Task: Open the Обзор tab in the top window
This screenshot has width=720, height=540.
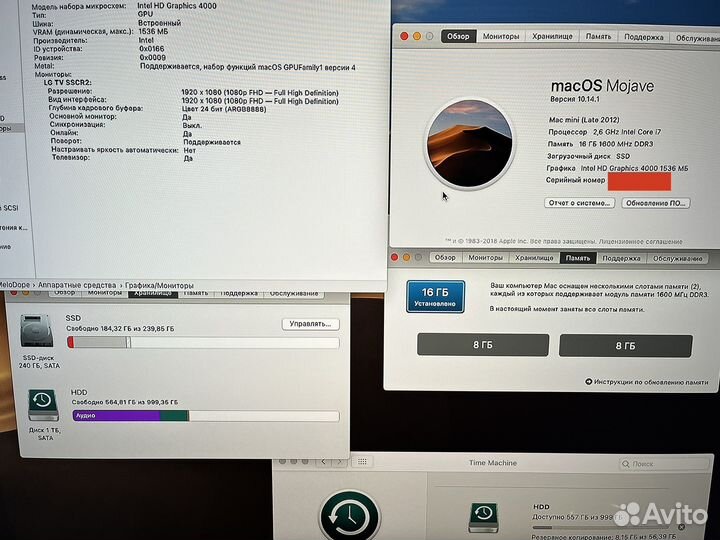Action: click(x=458, y=36)
